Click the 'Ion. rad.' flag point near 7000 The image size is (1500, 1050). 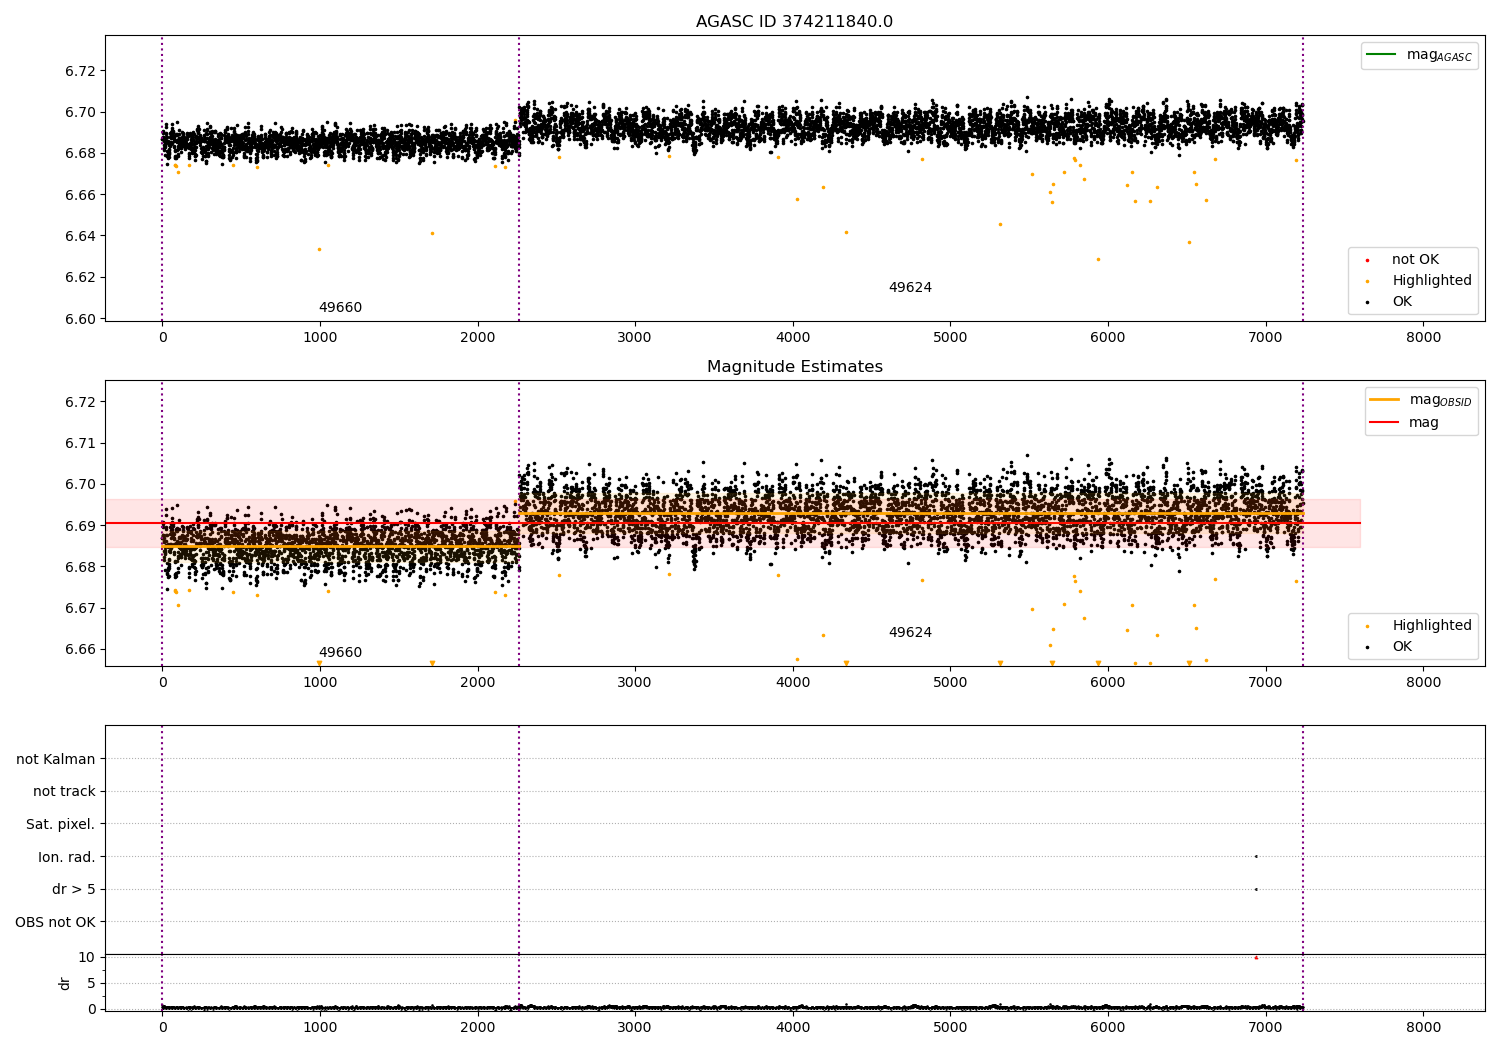coord(1256,856)
